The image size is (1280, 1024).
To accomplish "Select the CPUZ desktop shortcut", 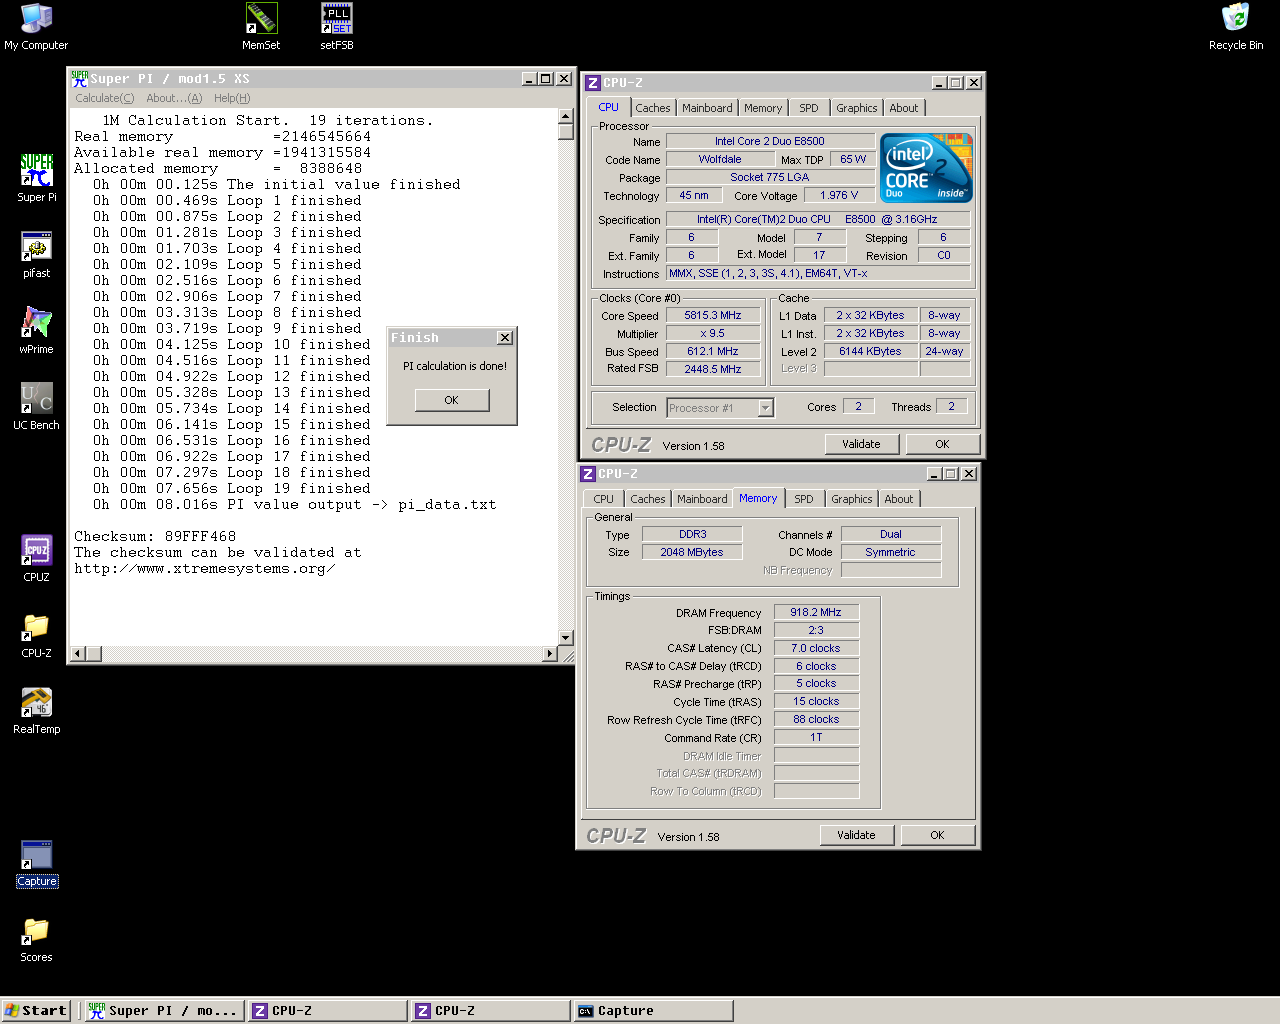I will [37, 558].
